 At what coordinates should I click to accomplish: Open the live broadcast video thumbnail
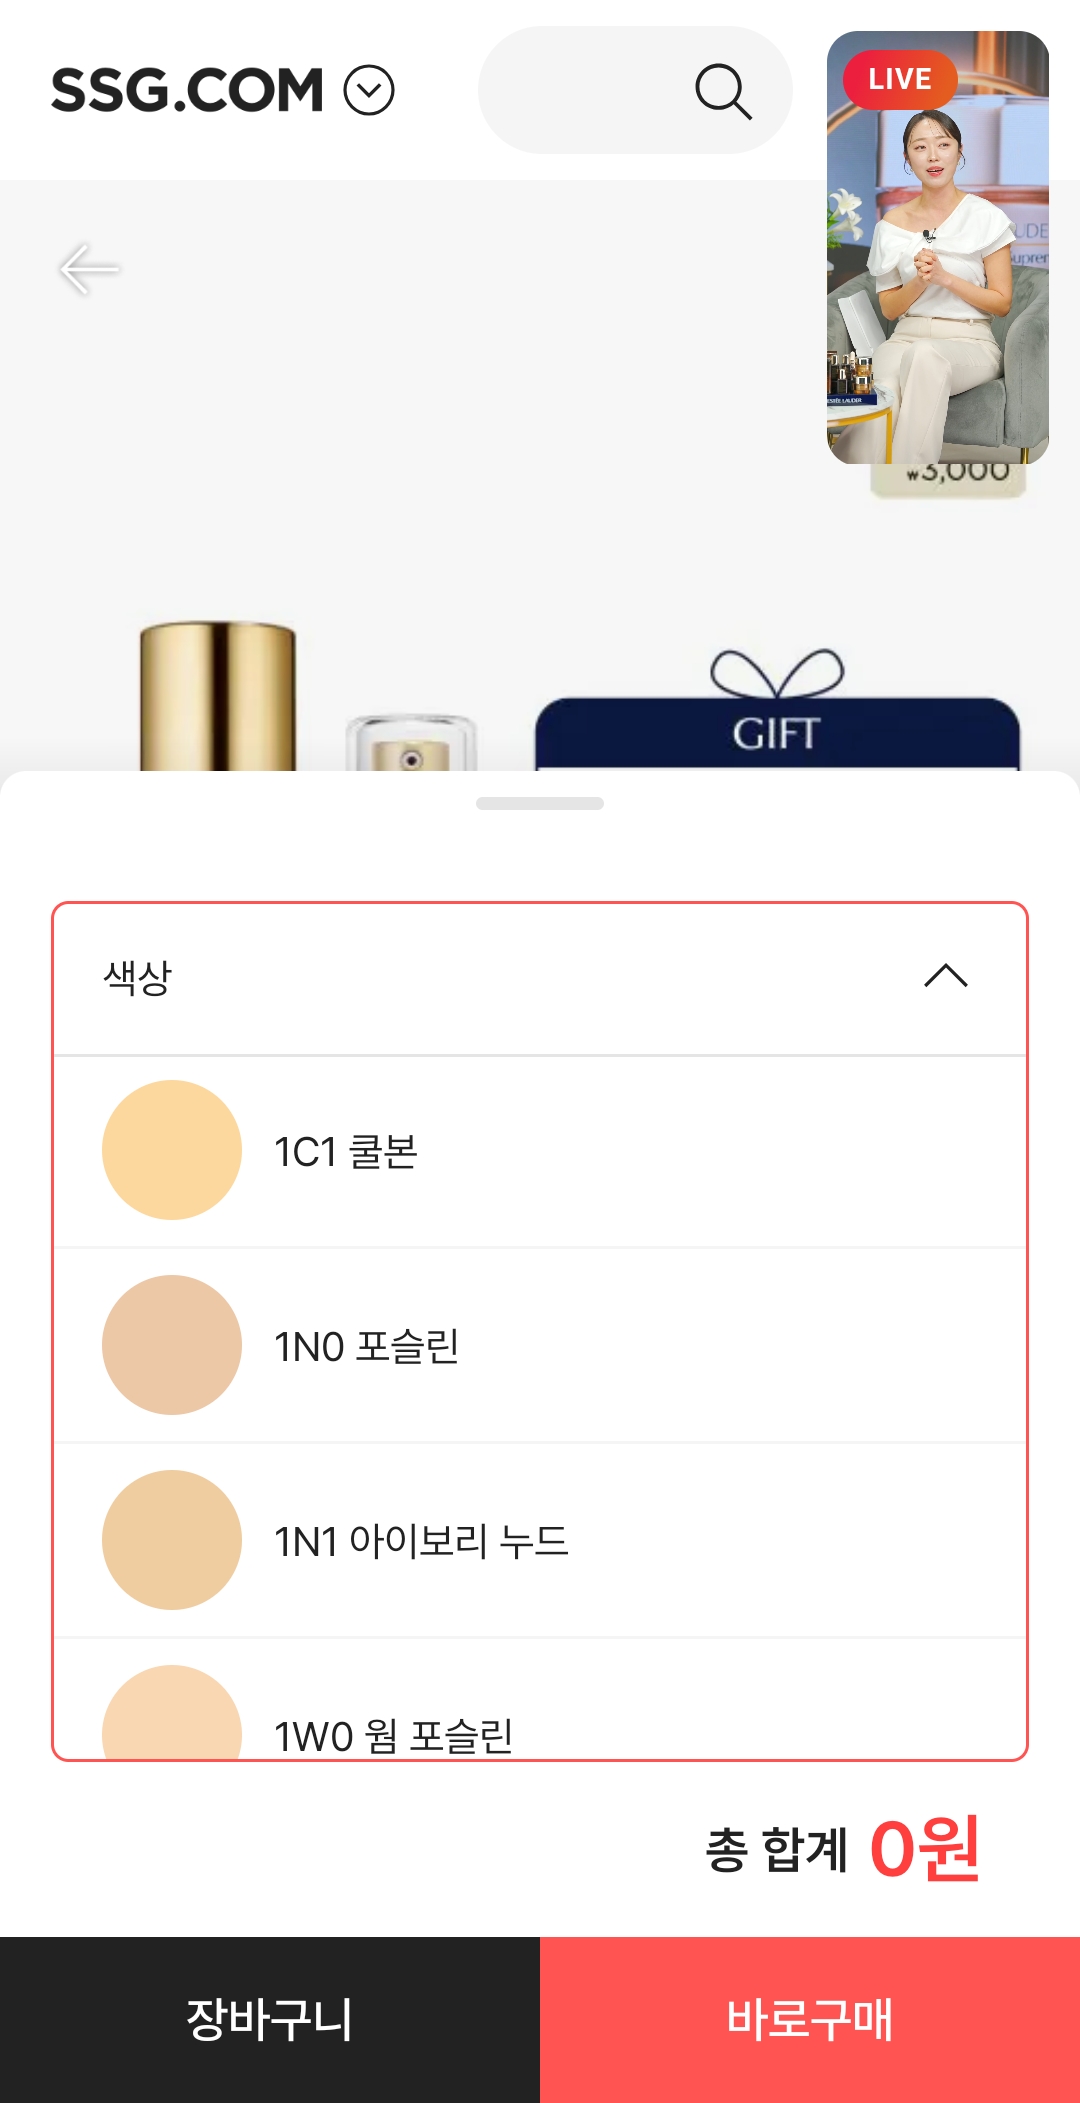point(938,248)
